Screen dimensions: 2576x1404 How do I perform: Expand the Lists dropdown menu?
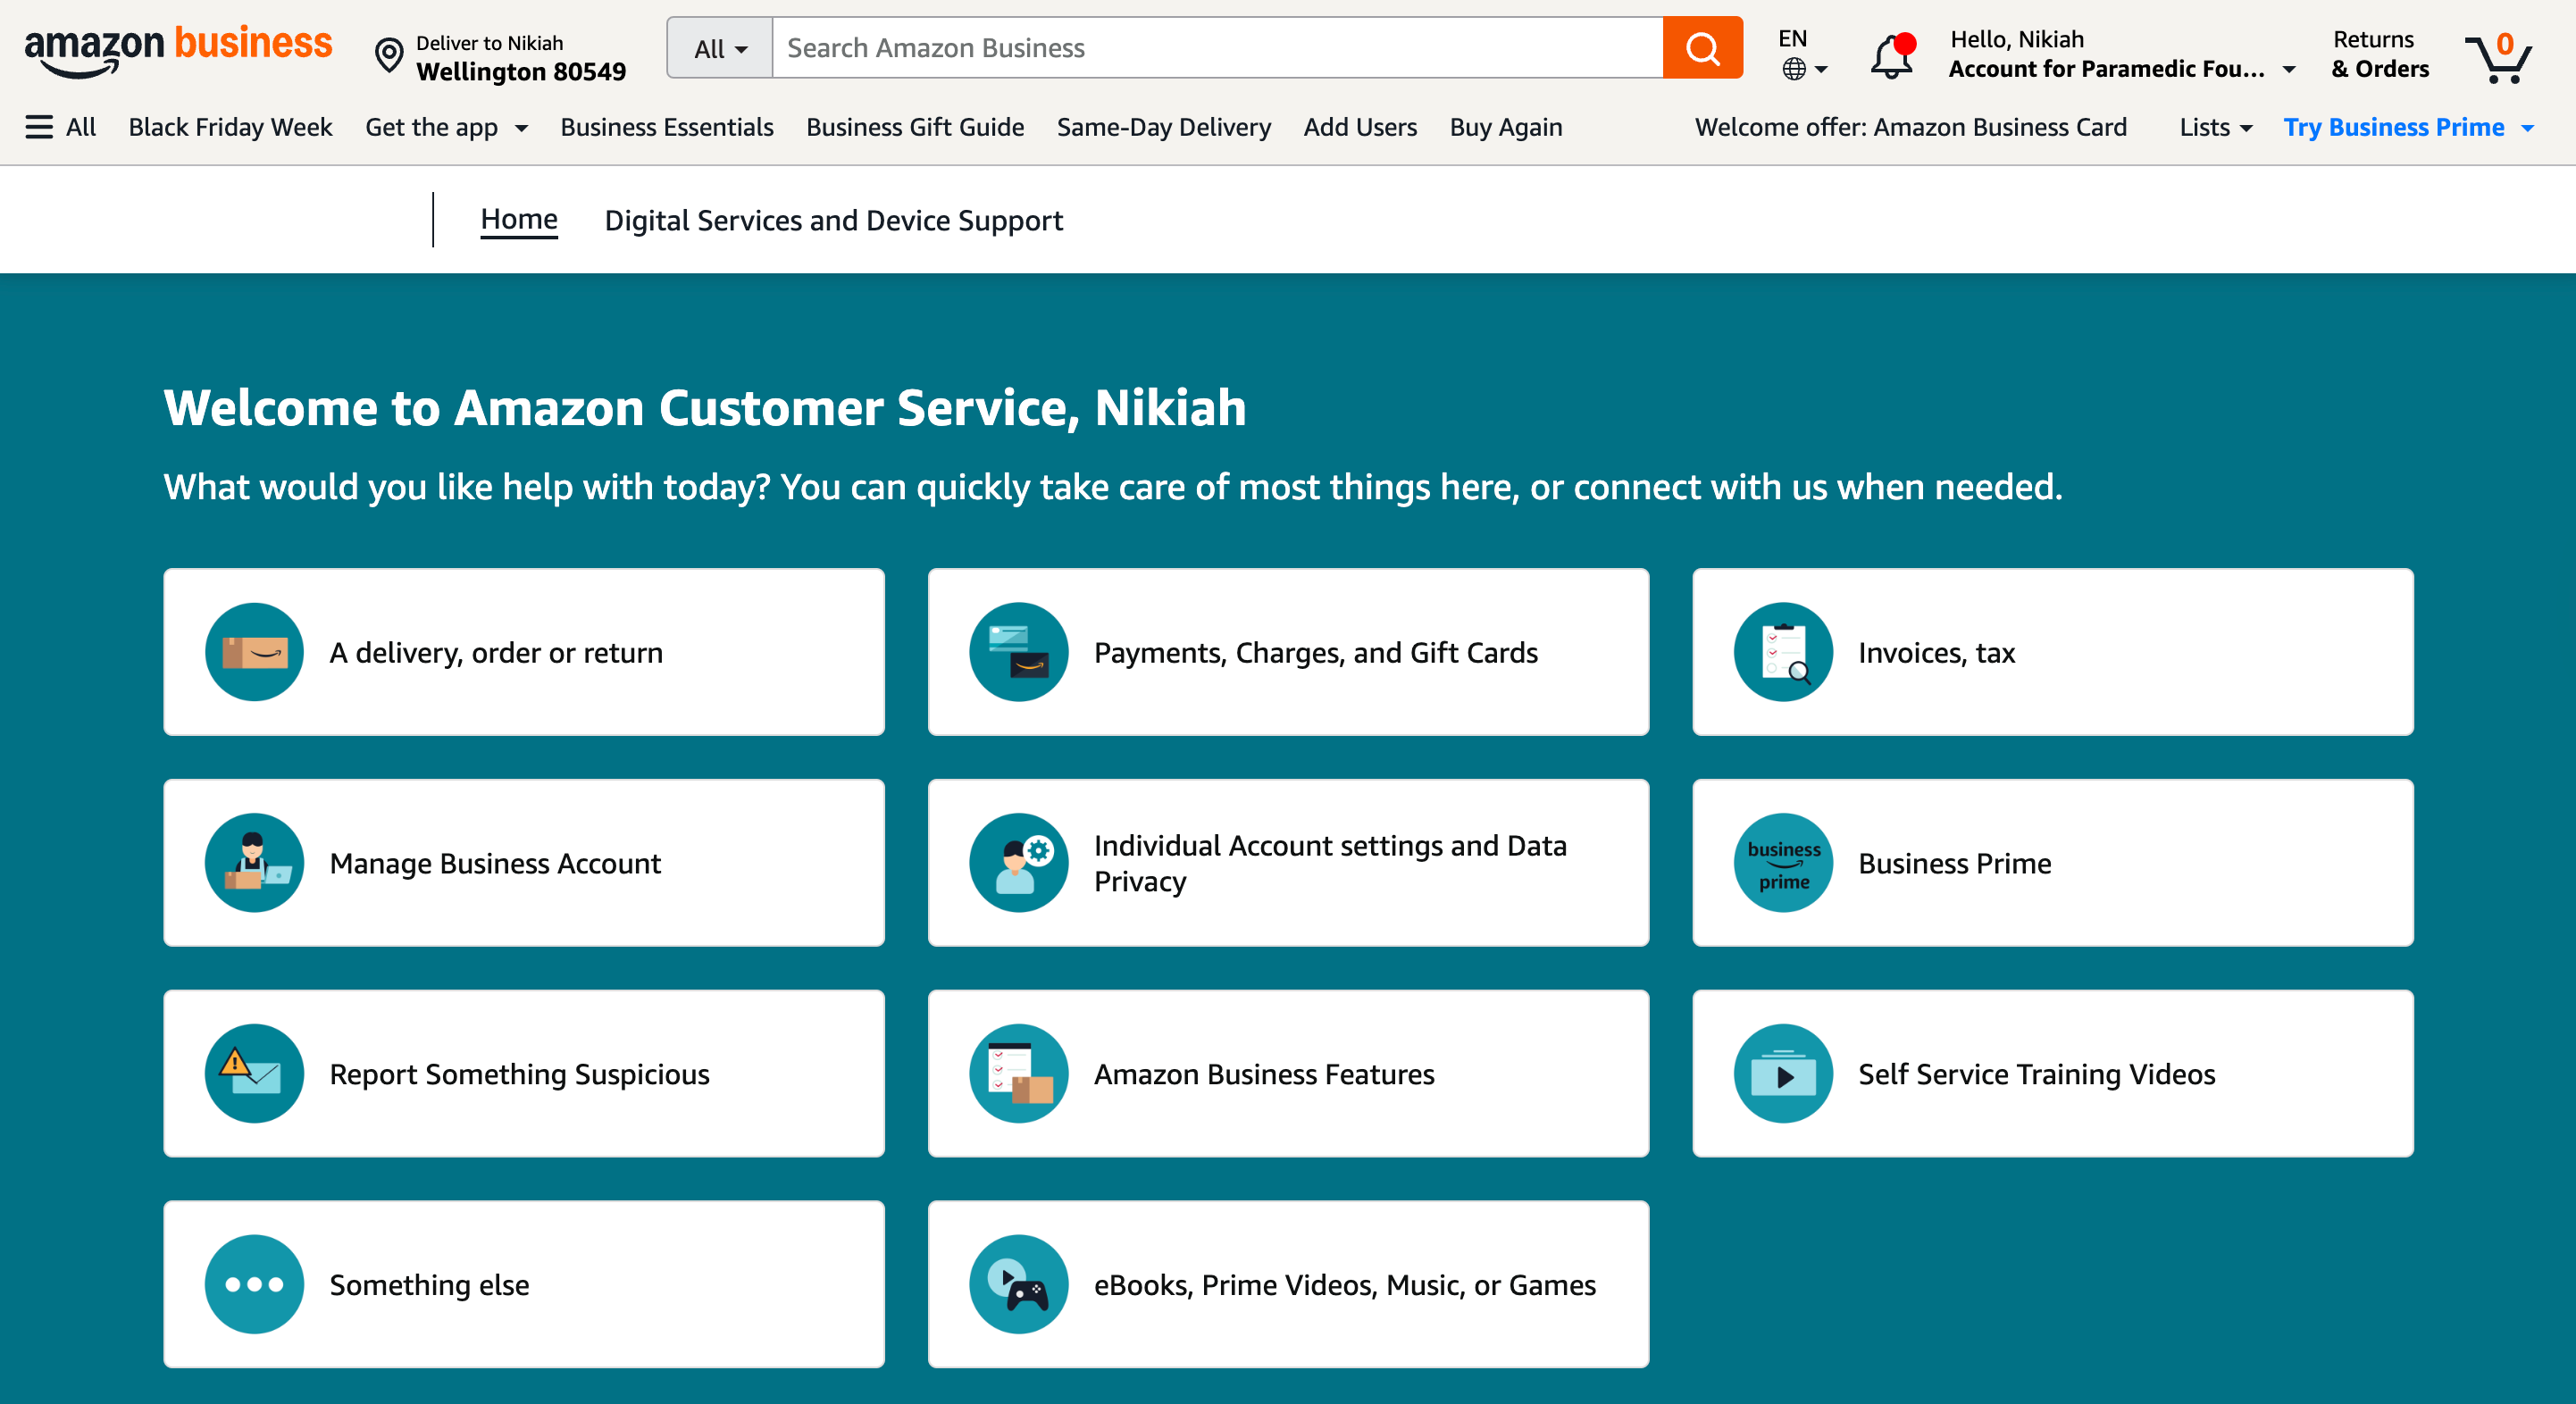coord(2215,127)
